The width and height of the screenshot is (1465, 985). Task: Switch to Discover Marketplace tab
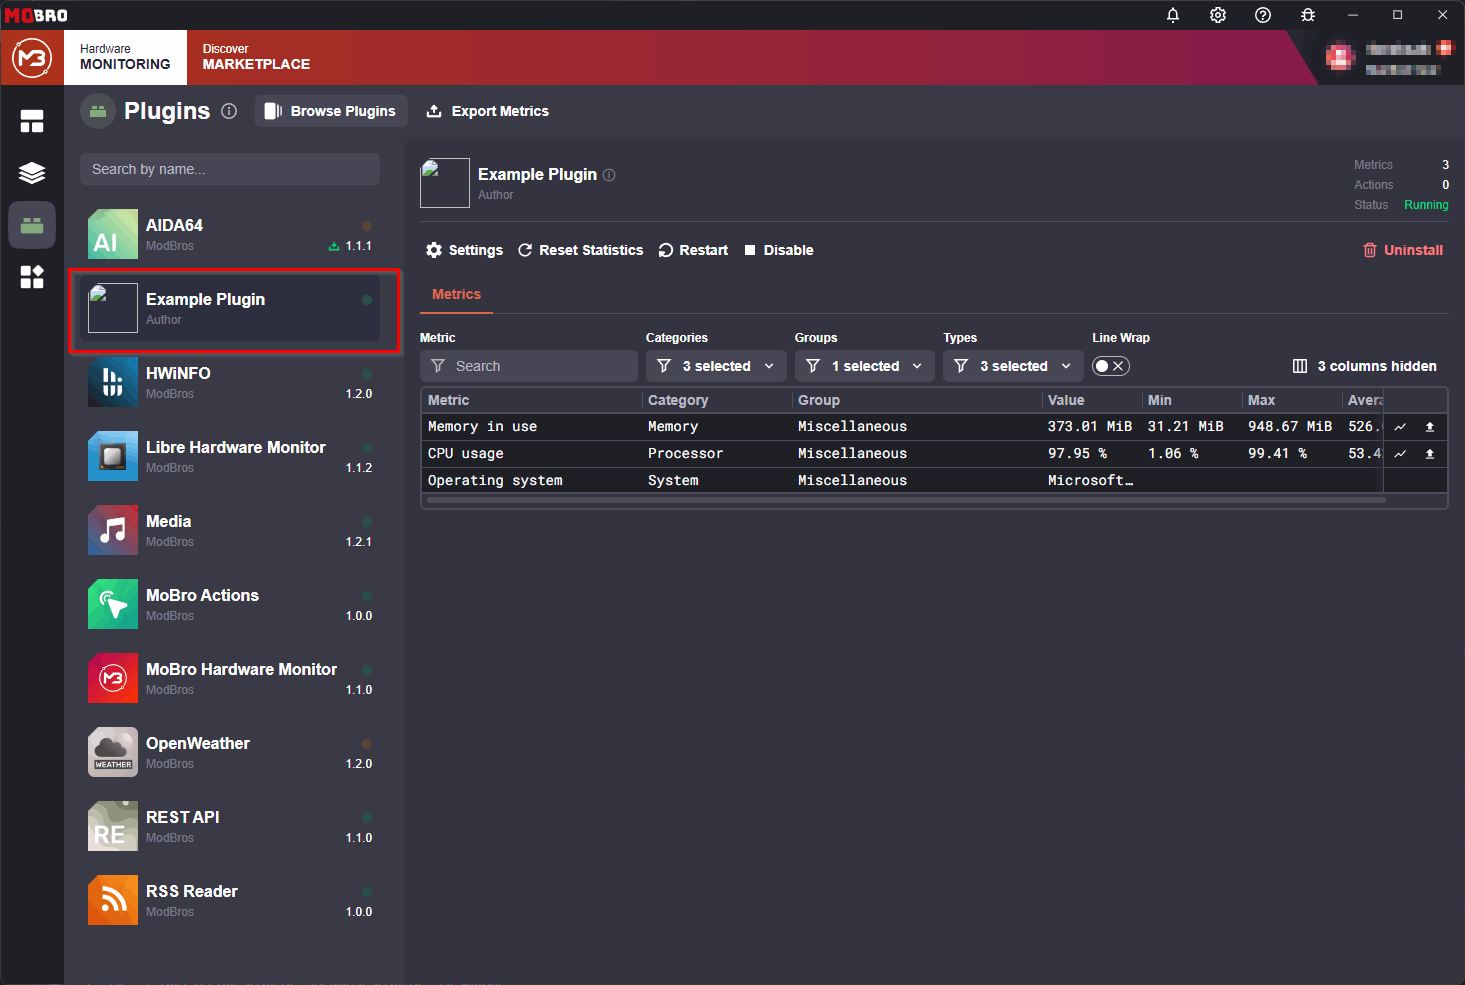coord(256,57)
